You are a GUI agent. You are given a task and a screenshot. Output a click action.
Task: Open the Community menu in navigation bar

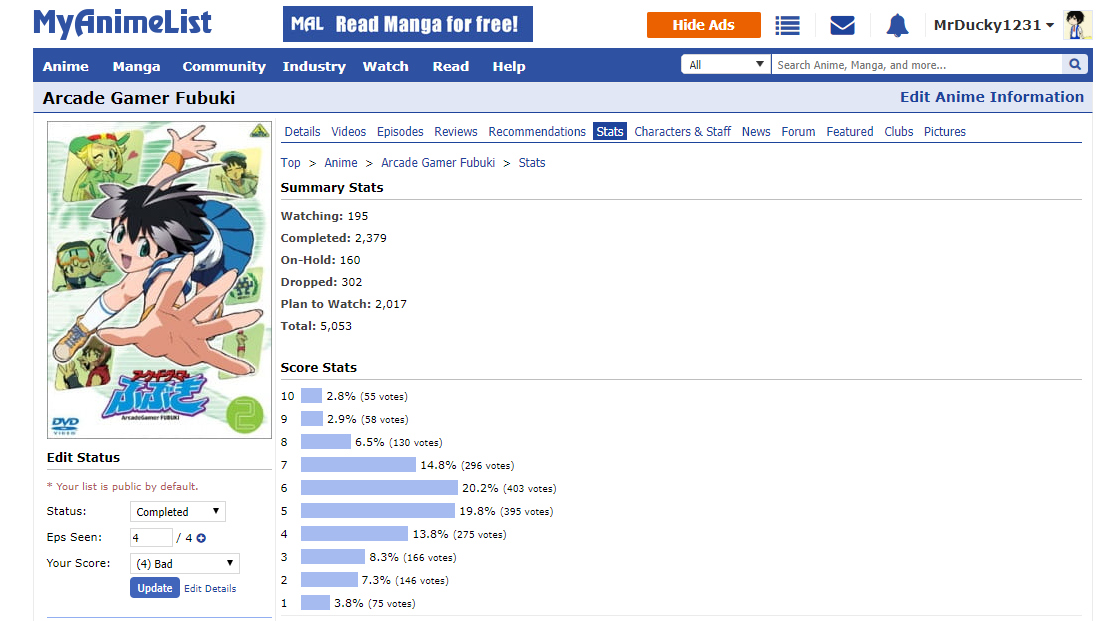(224, 67)
